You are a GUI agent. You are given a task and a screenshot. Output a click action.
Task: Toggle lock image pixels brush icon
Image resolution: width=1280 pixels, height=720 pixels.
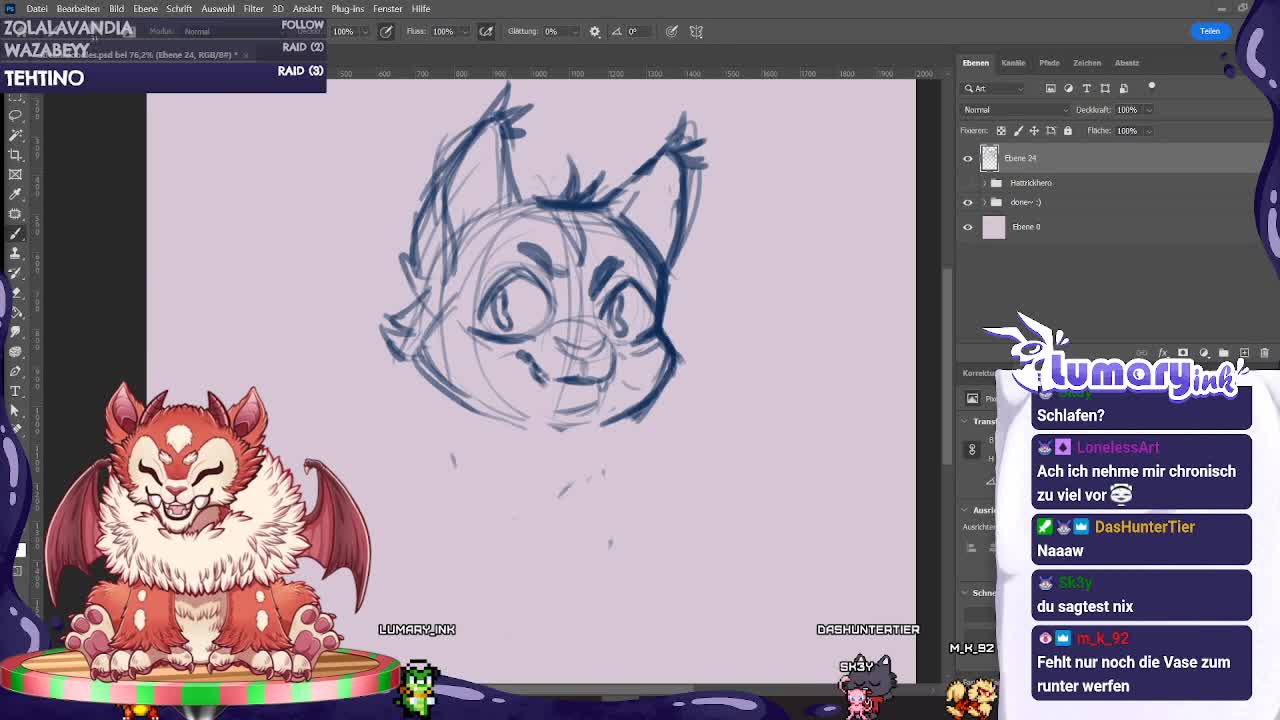coord(1018,131)
